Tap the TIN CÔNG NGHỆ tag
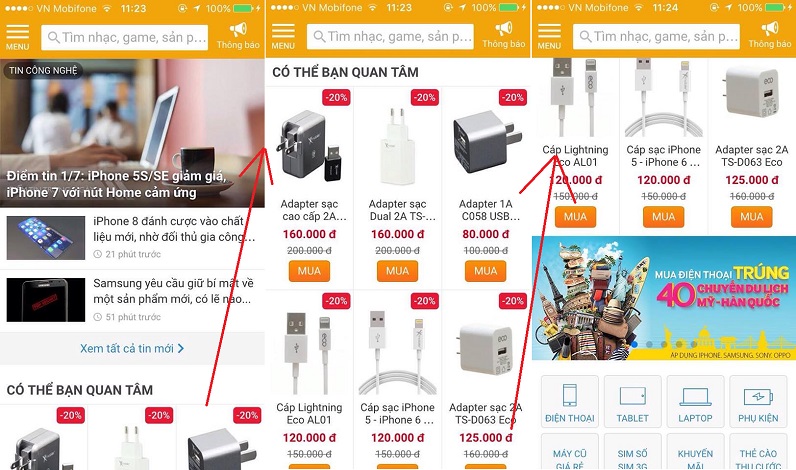The image size is (796, 470). point(43,71)
